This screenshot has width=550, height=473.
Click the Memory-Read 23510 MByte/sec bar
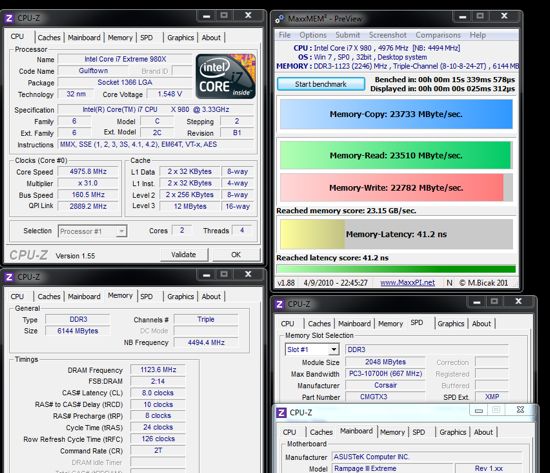click(396, 155)
